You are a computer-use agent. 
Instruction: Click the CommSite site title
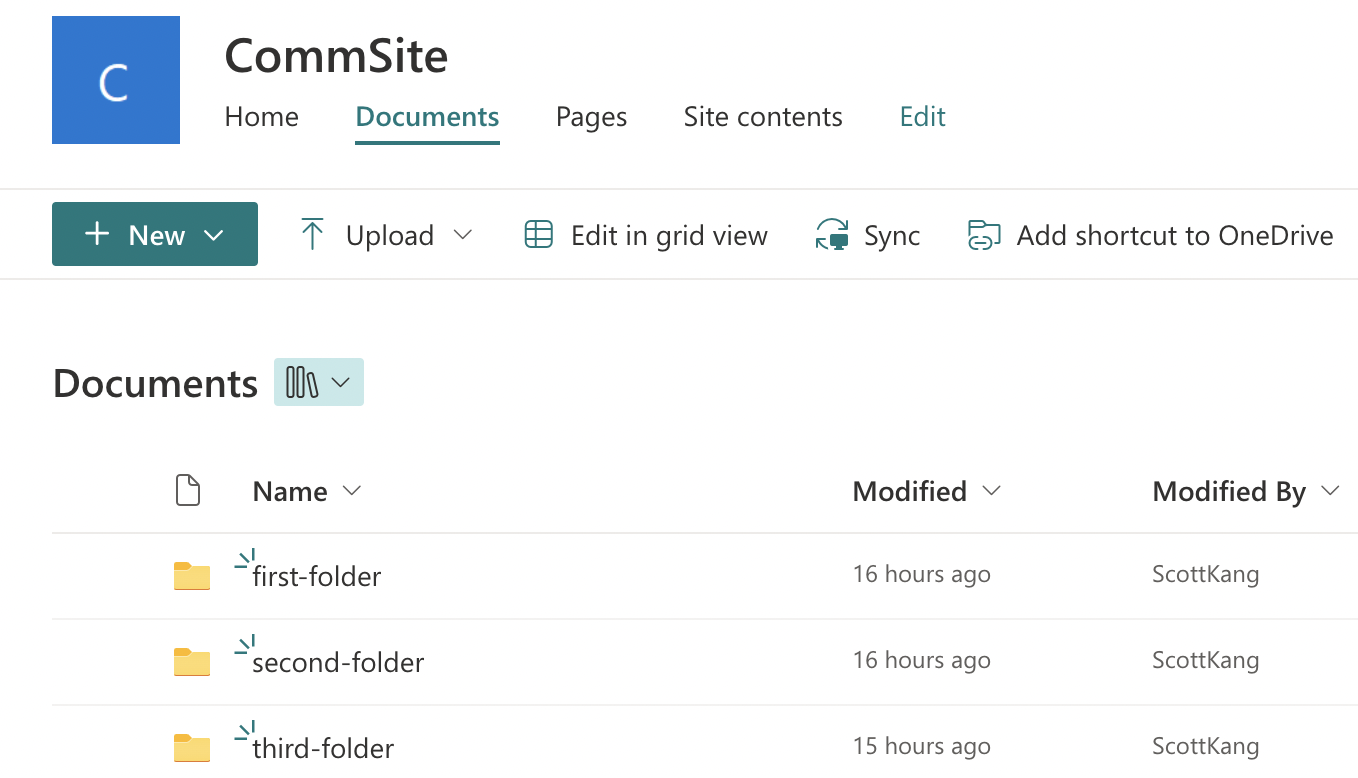336,56
